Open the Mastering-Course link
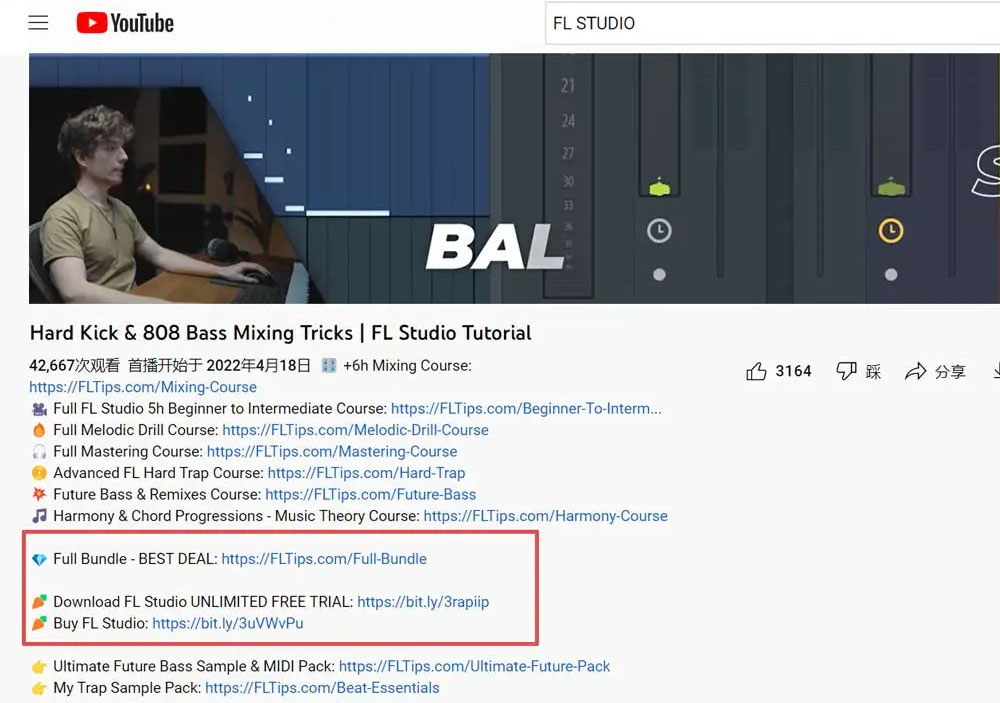This screenshot has width=1000, height=703. [332, 452]
